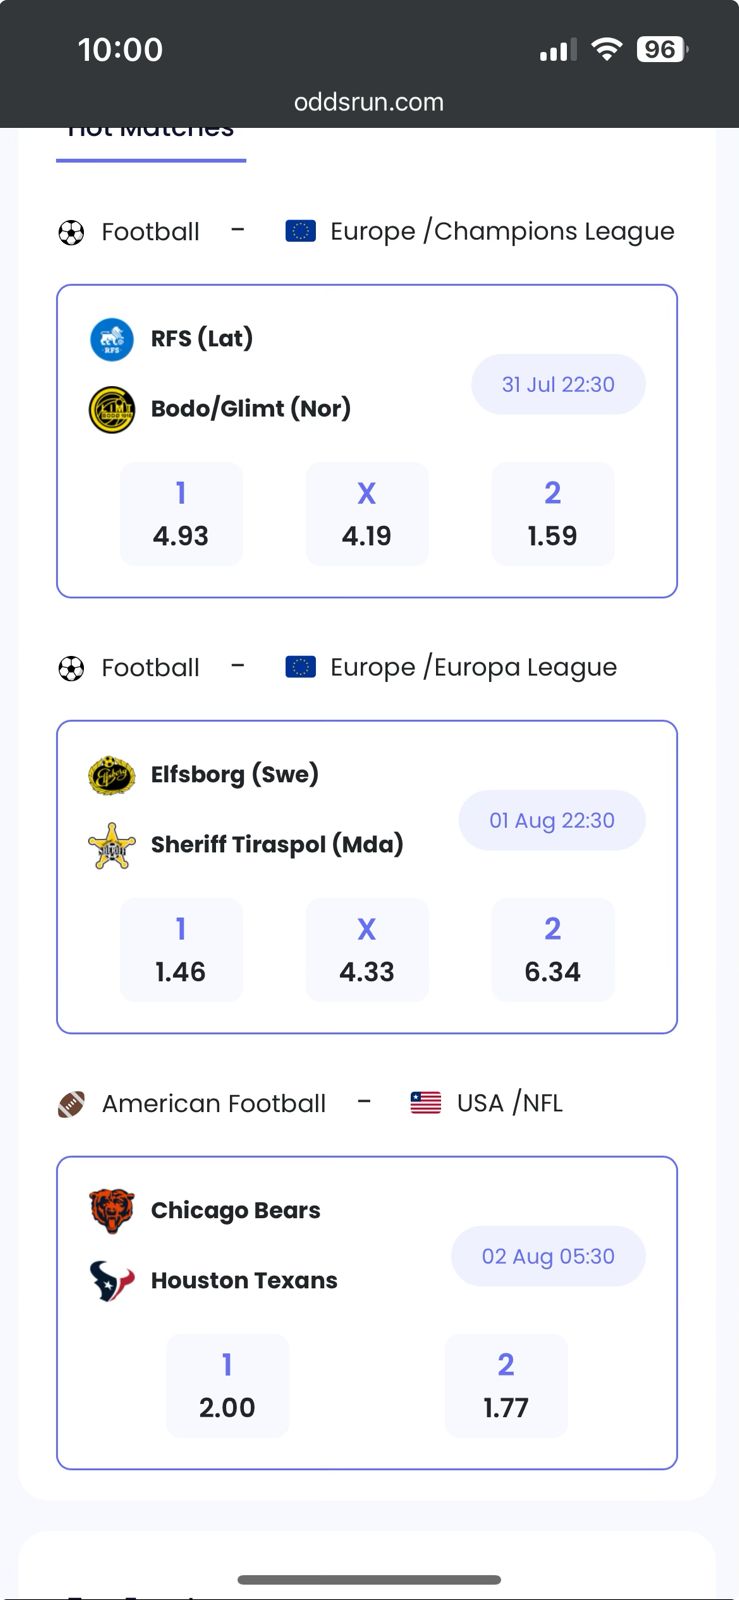Tap the Champions League soccer ball icon
This screenshot has width=739, height=1600.
click(x=71, y=232)
